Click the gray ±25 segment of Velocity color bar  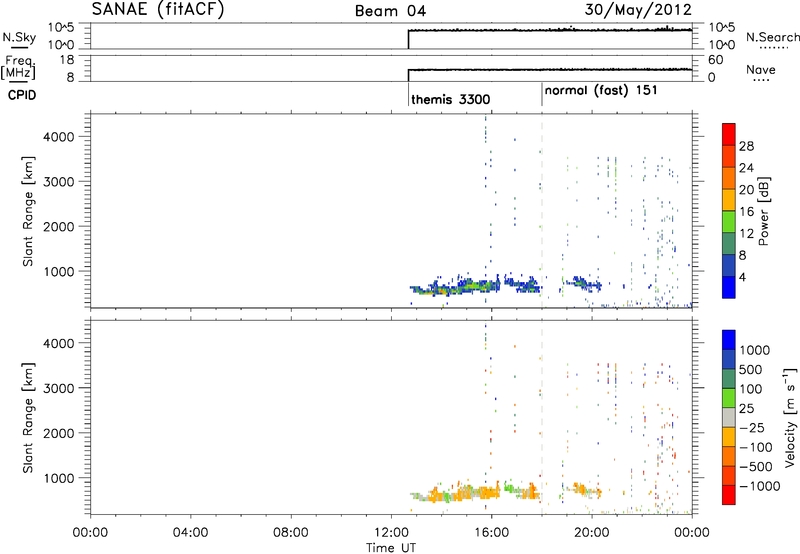coord(729,417)
